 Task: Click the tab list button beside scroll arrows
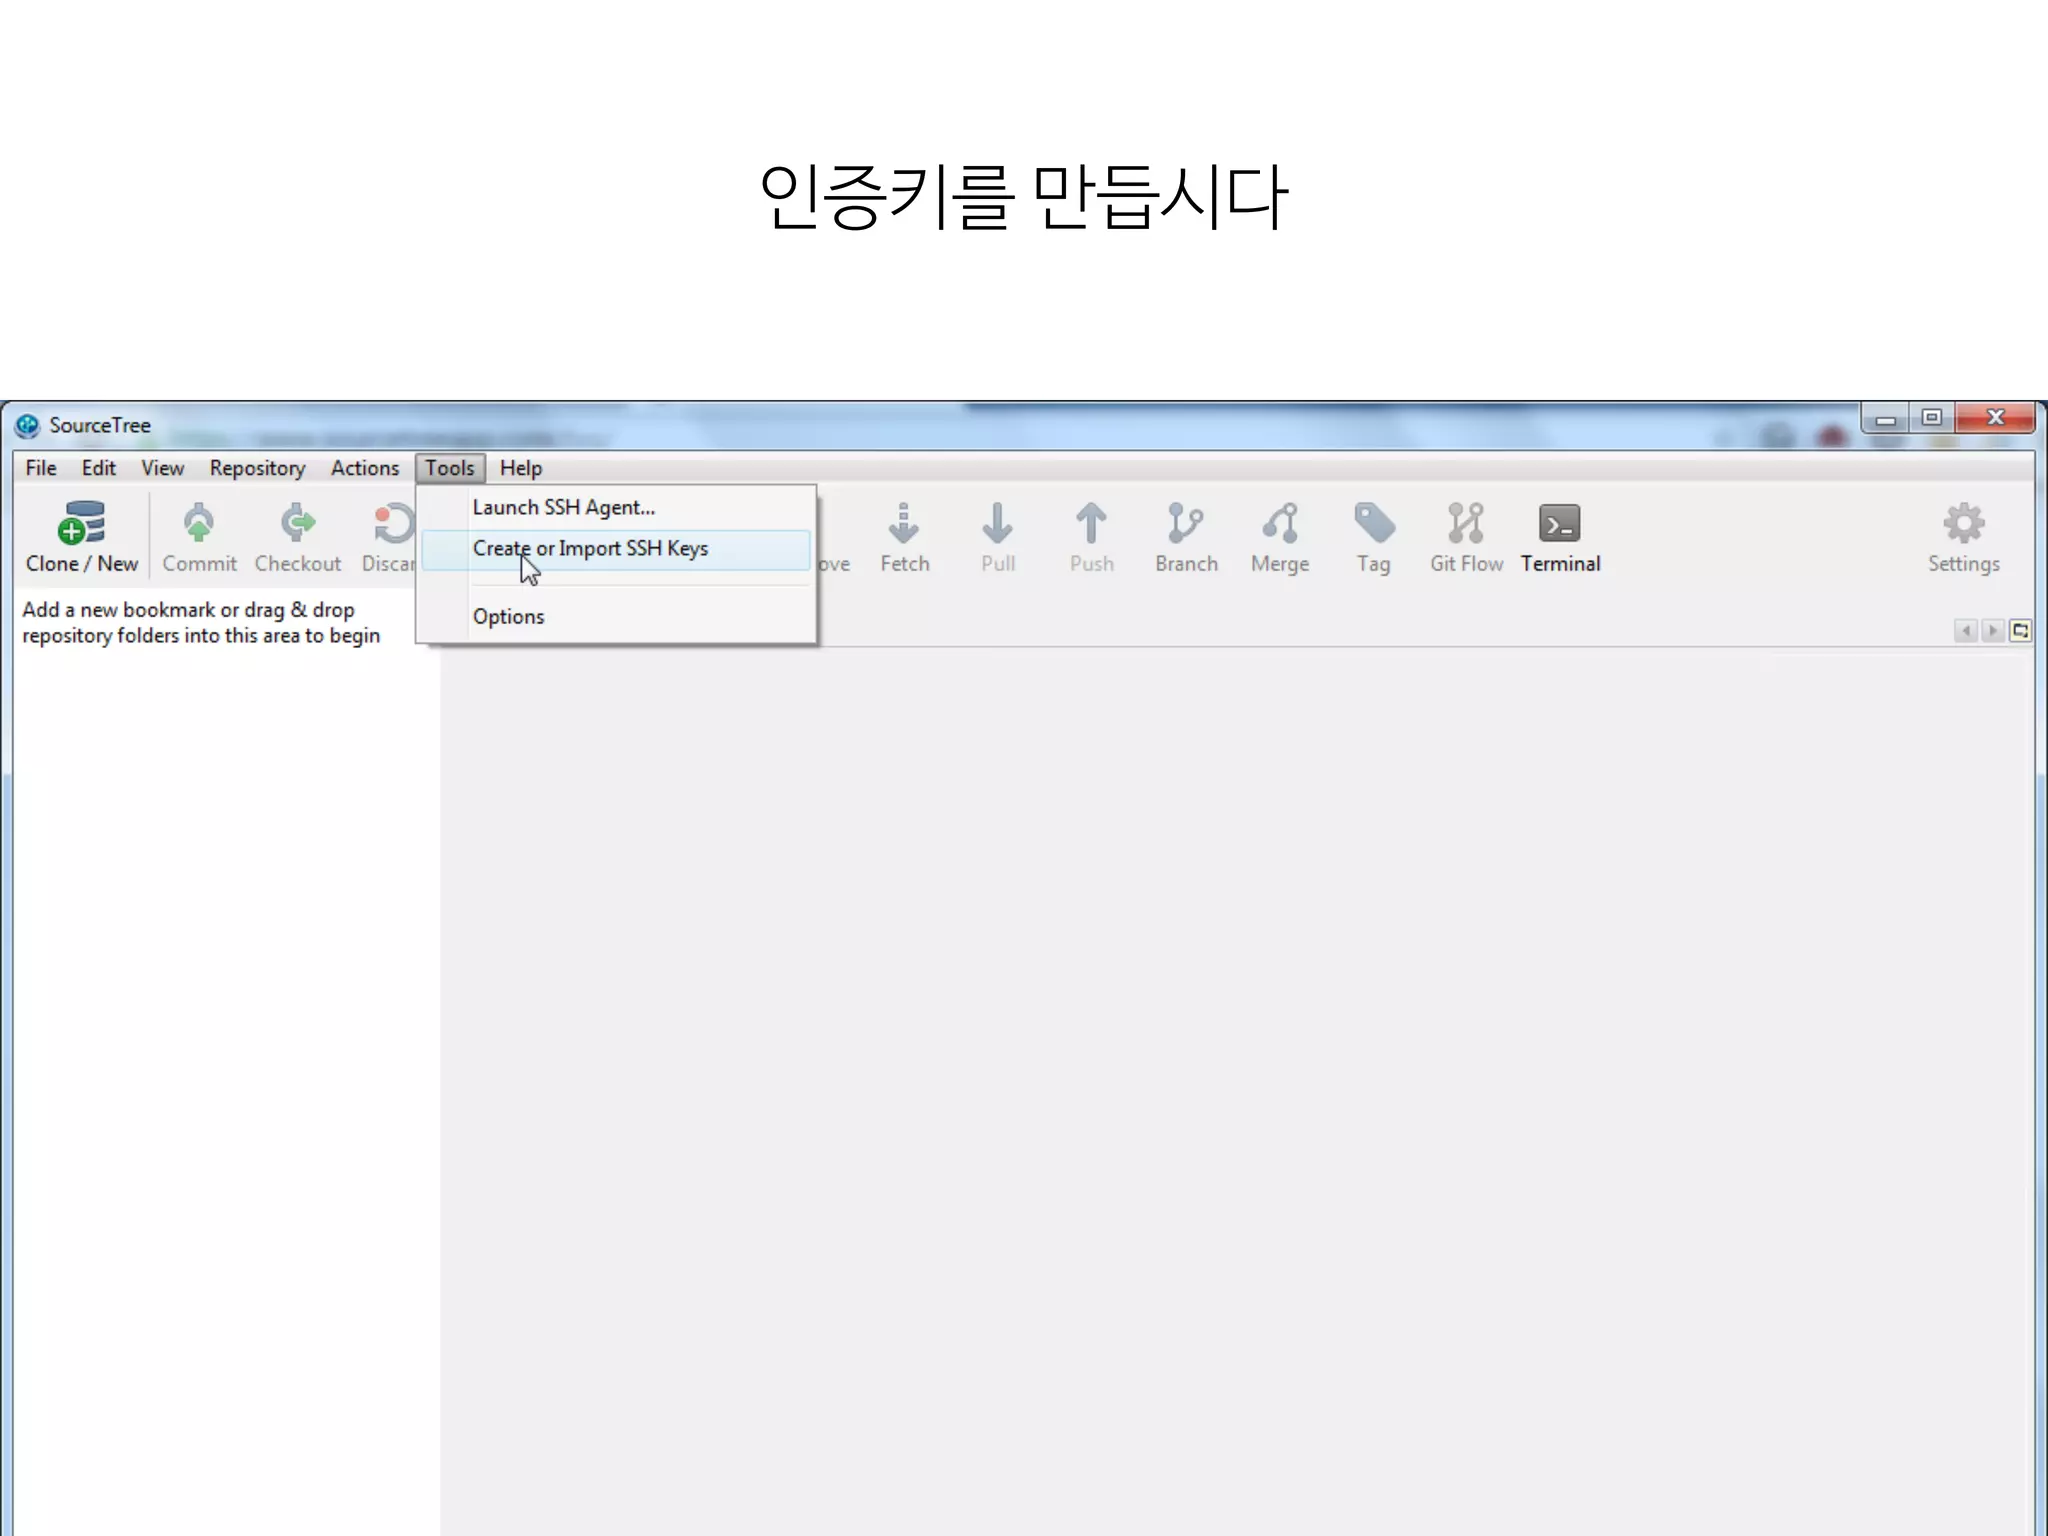tap(2020, 631)
